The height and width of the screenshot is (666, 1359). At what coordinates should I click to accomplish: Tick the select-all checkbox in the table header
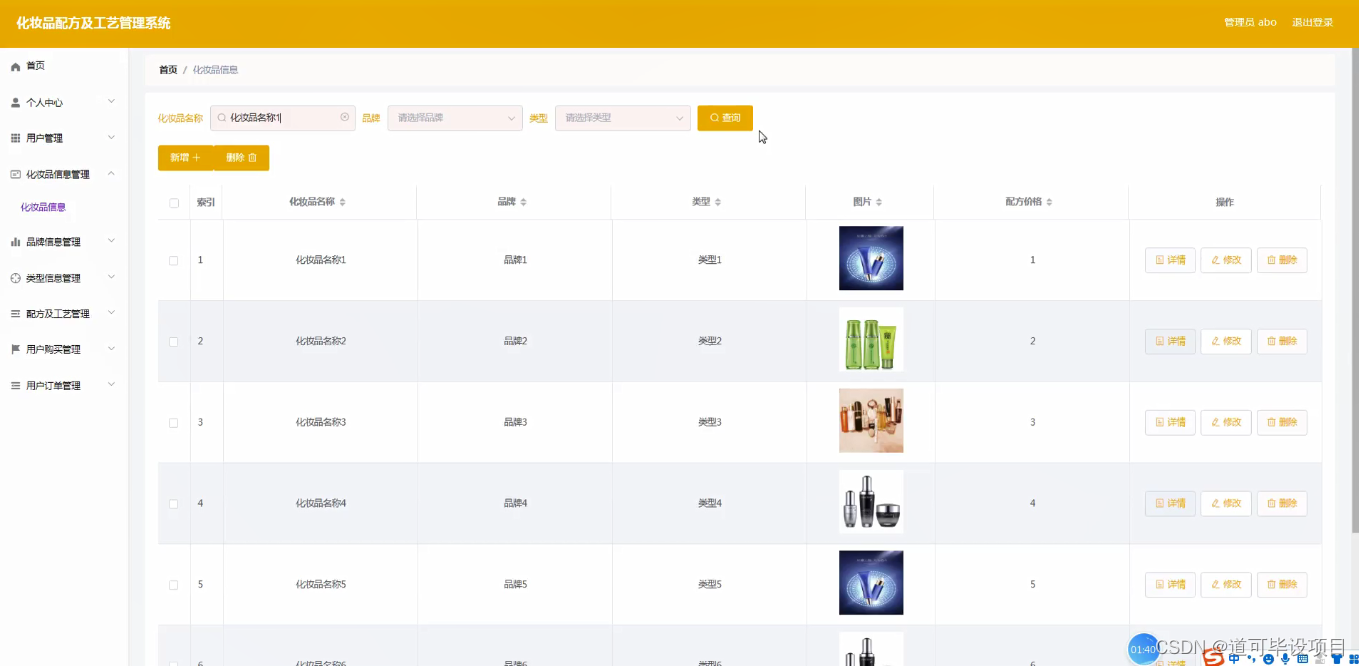coord(174,203)
